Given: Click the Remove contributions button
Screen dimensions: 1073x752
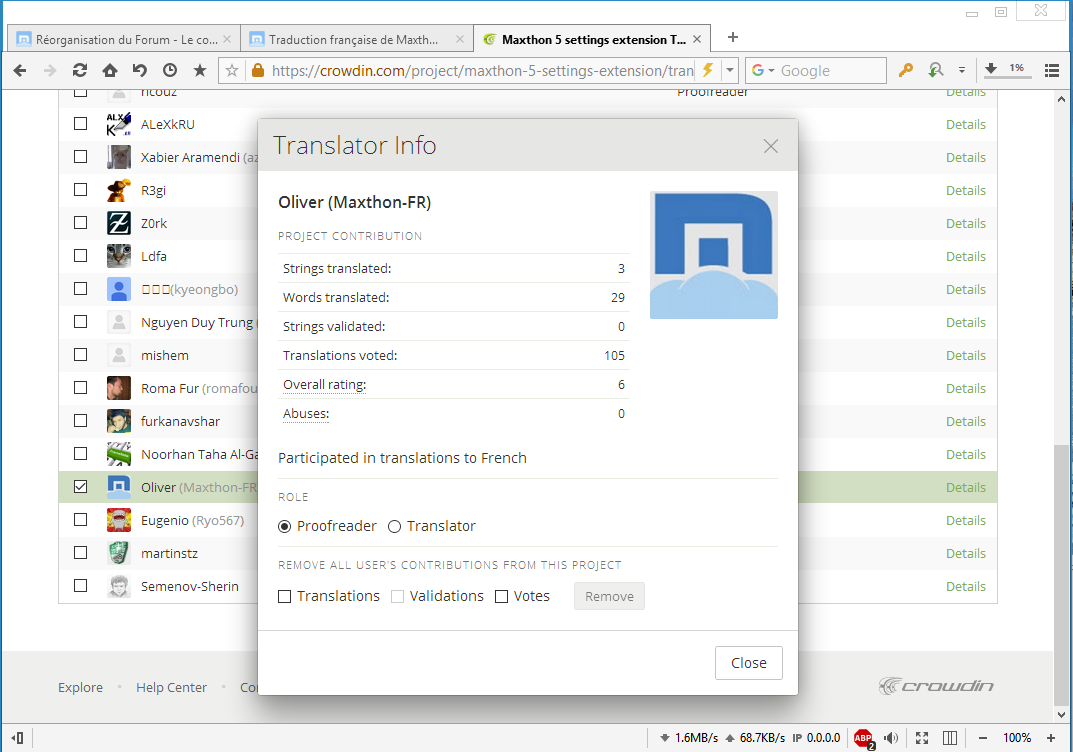Looking at the screenshot, I should click(x=609, y=596).
